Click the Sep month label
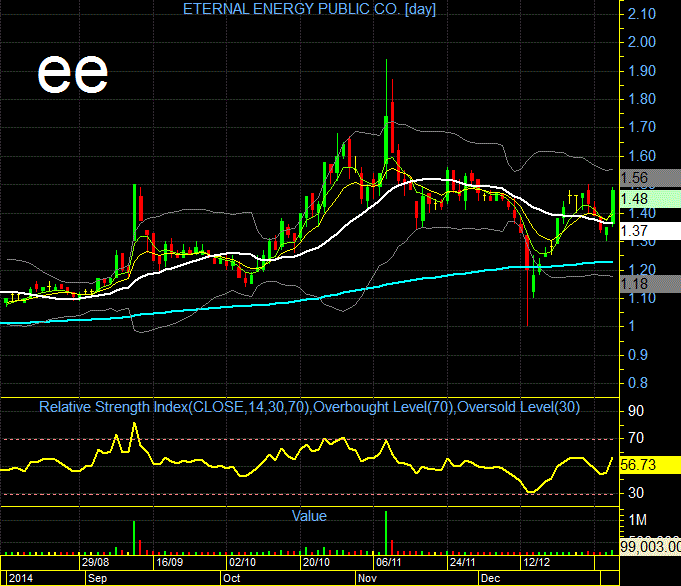 tap(97, 578)
